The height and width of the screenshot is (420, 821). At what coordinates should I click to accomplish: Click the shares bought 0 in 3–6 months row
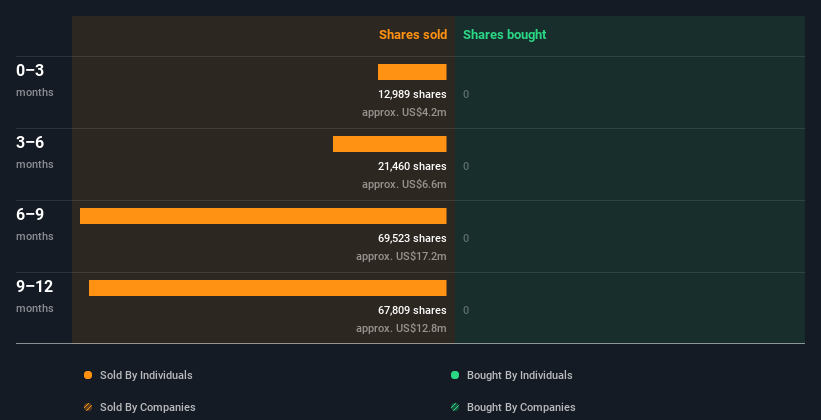coord(466,167)
